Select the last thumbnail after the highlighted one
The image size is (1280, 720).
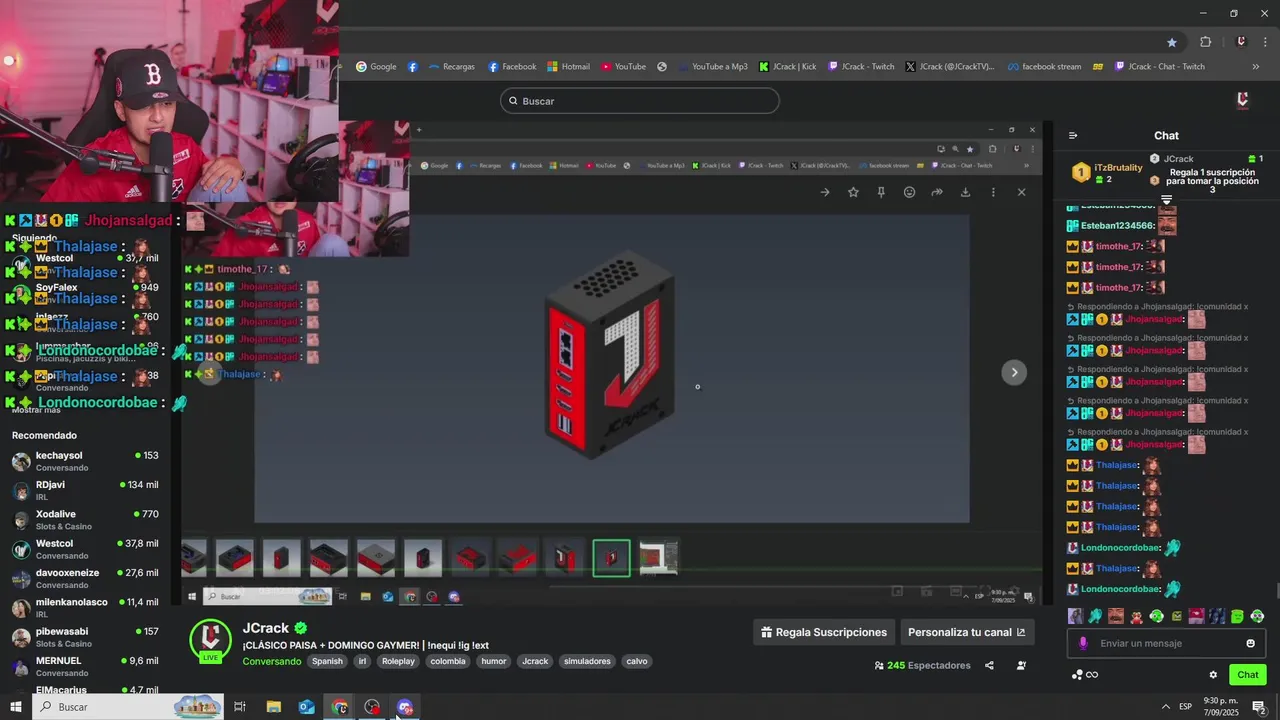point(658,558)
